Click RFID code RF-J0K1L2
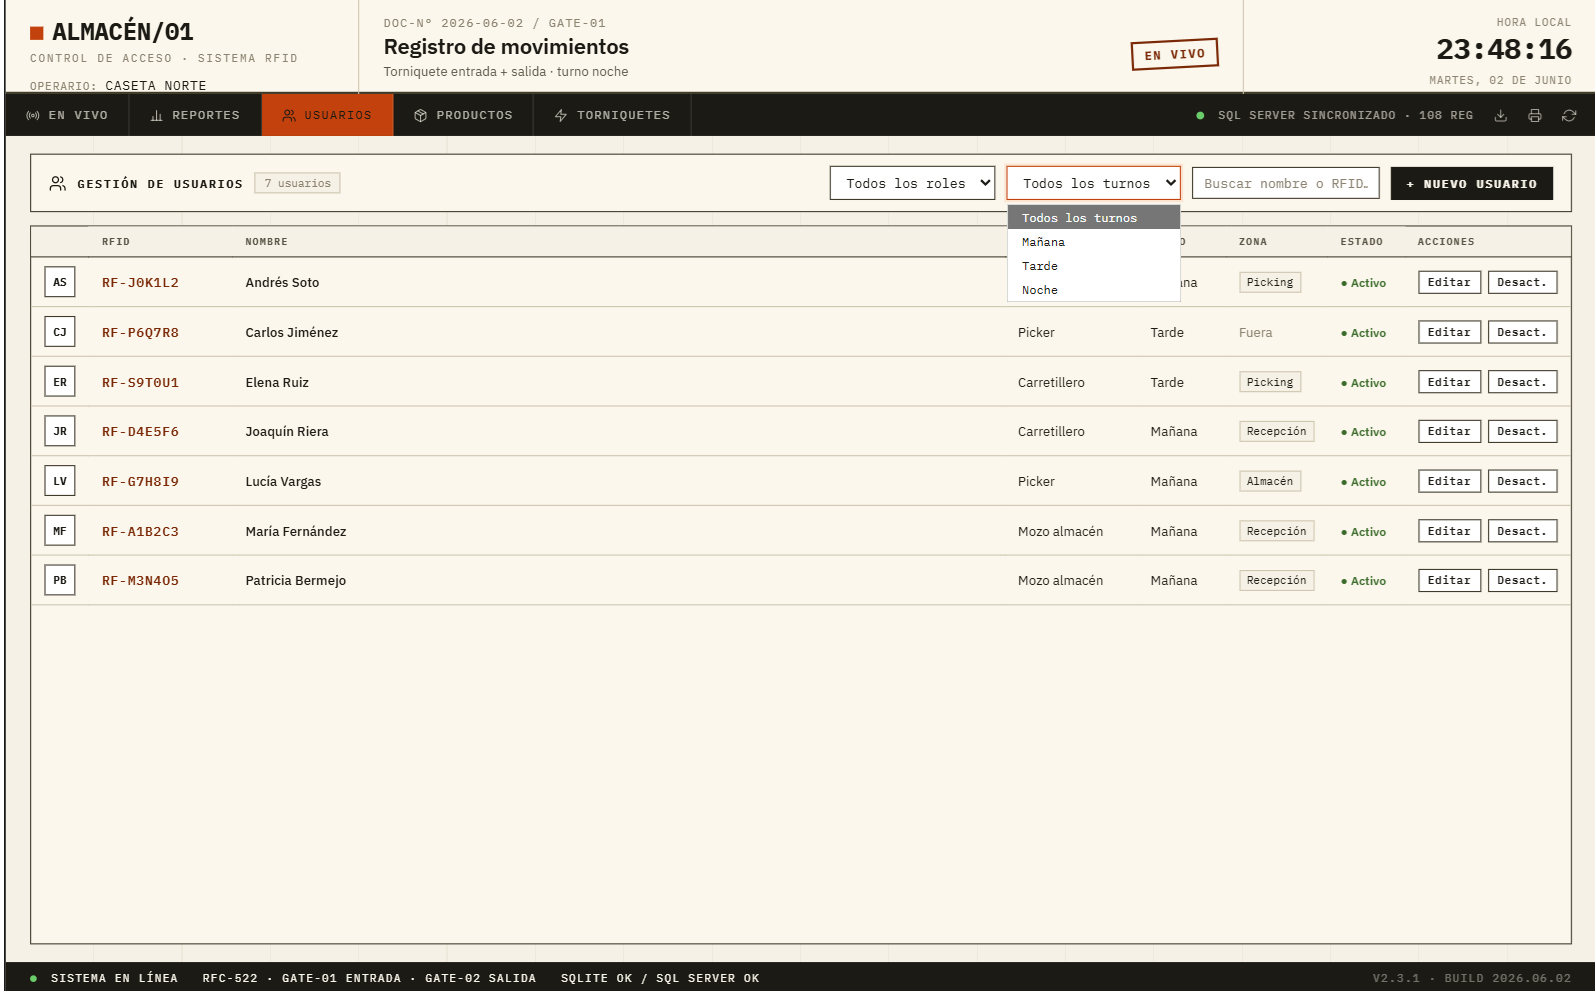This screenshot has height=991, width=1595. click(140, 283)
